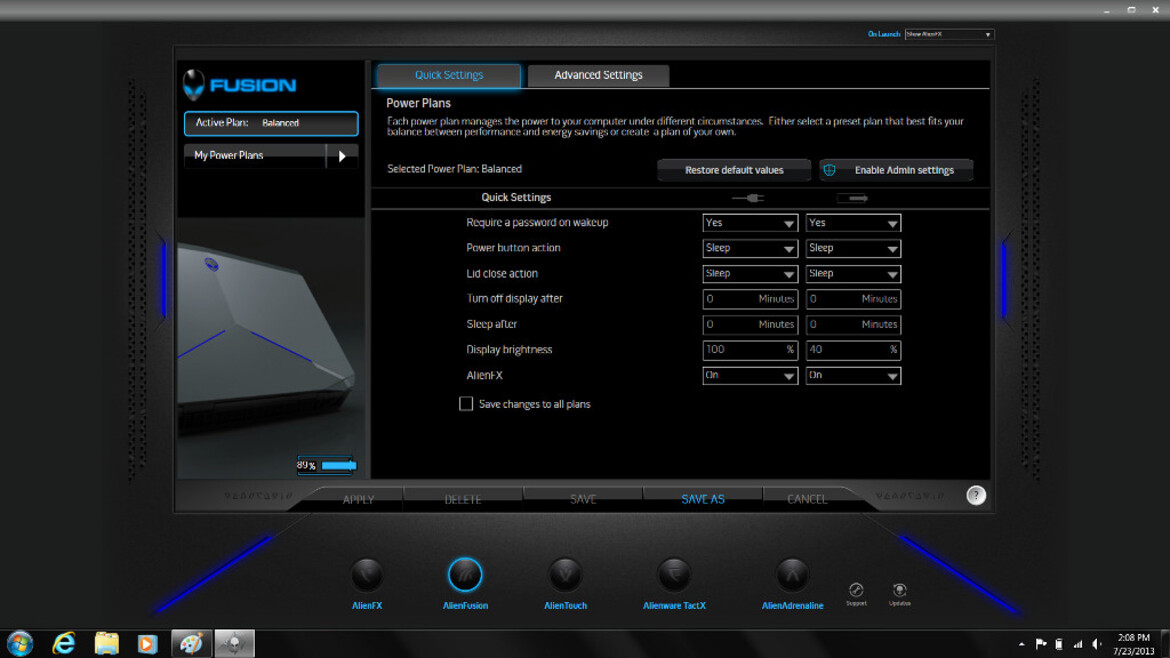Click the volume speaker tray icon
Screen dimensions: 1170x658
point(1096,644)
